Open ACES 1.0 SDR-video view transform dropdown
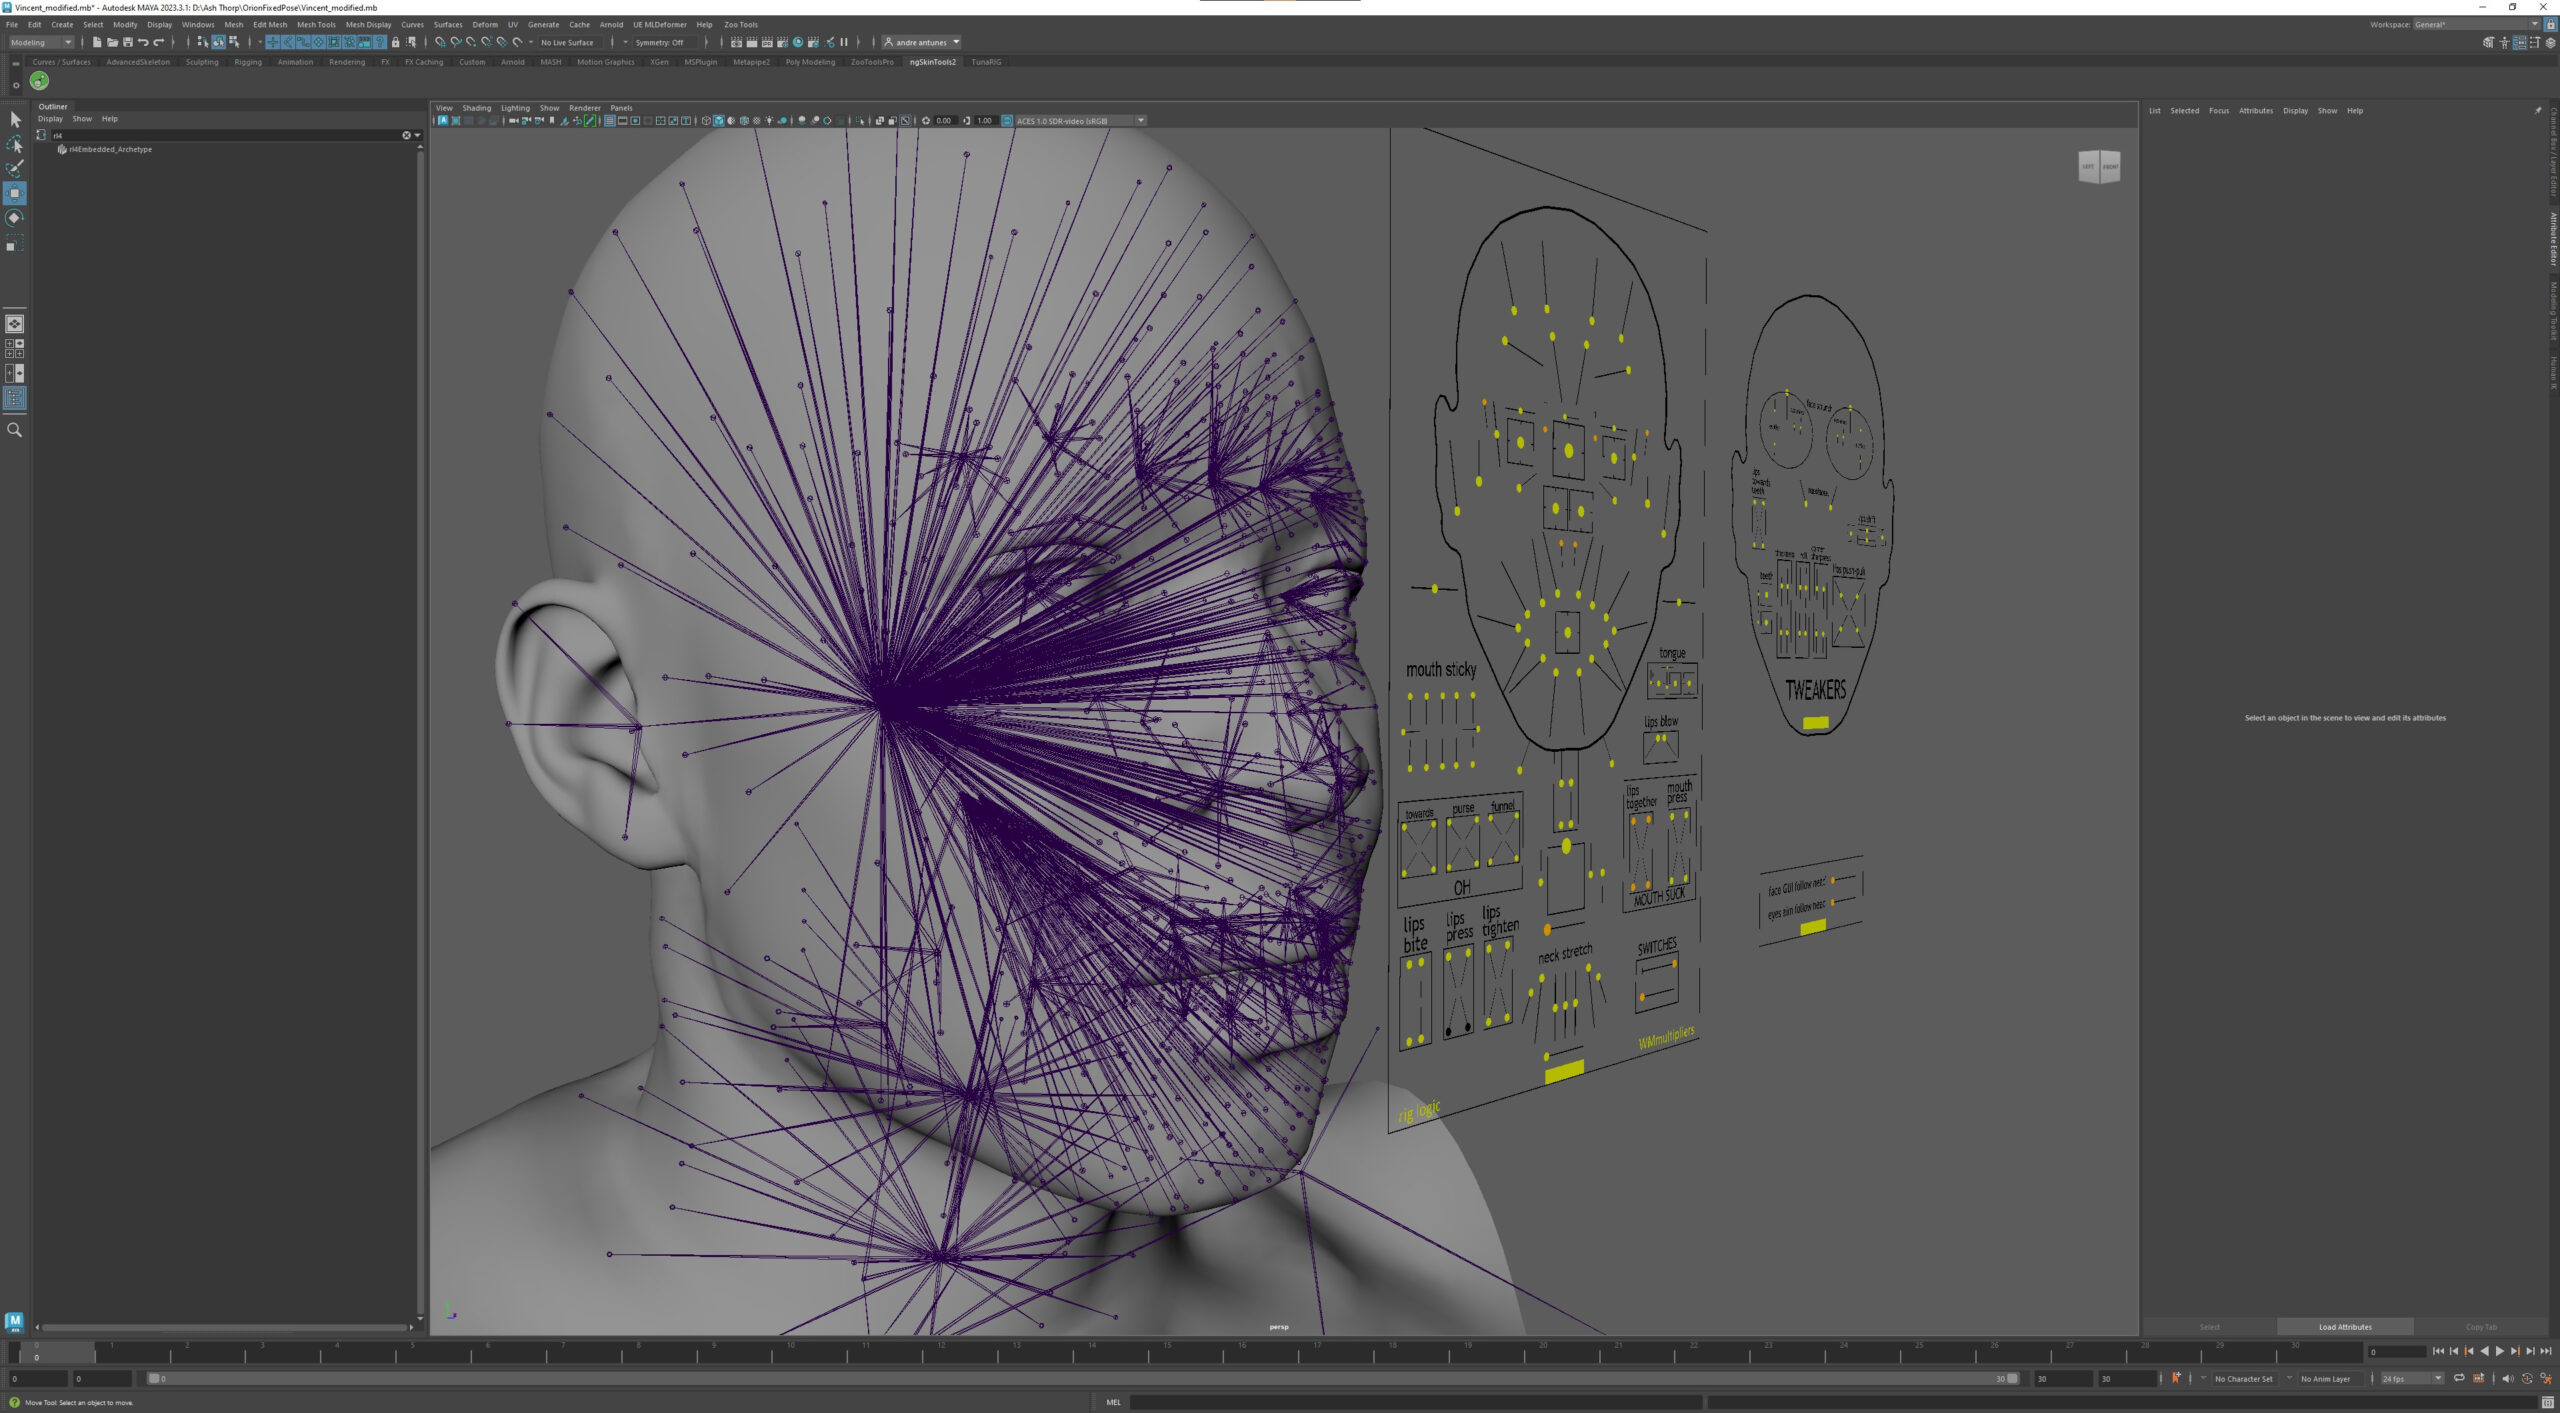2560x1413 pixels. [1080, 121]
